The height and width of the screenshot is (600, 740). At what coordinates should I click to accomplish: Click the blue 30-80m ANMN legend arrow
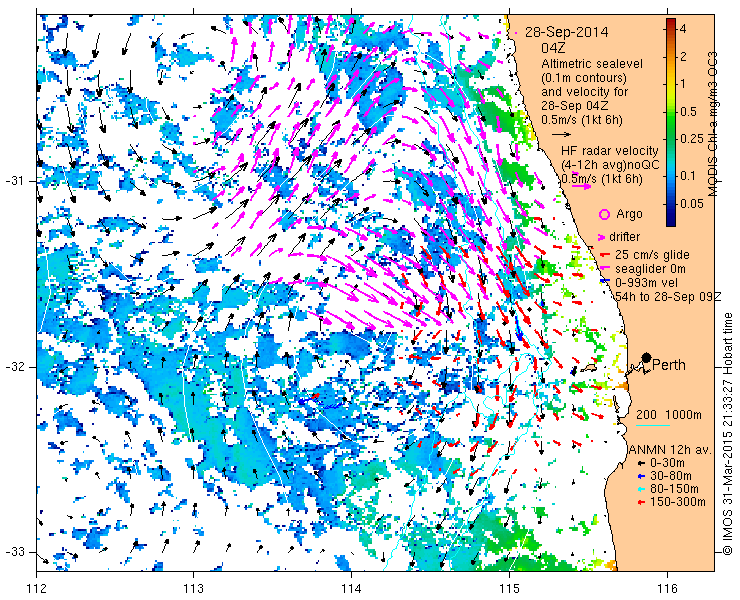coord(640,476)
